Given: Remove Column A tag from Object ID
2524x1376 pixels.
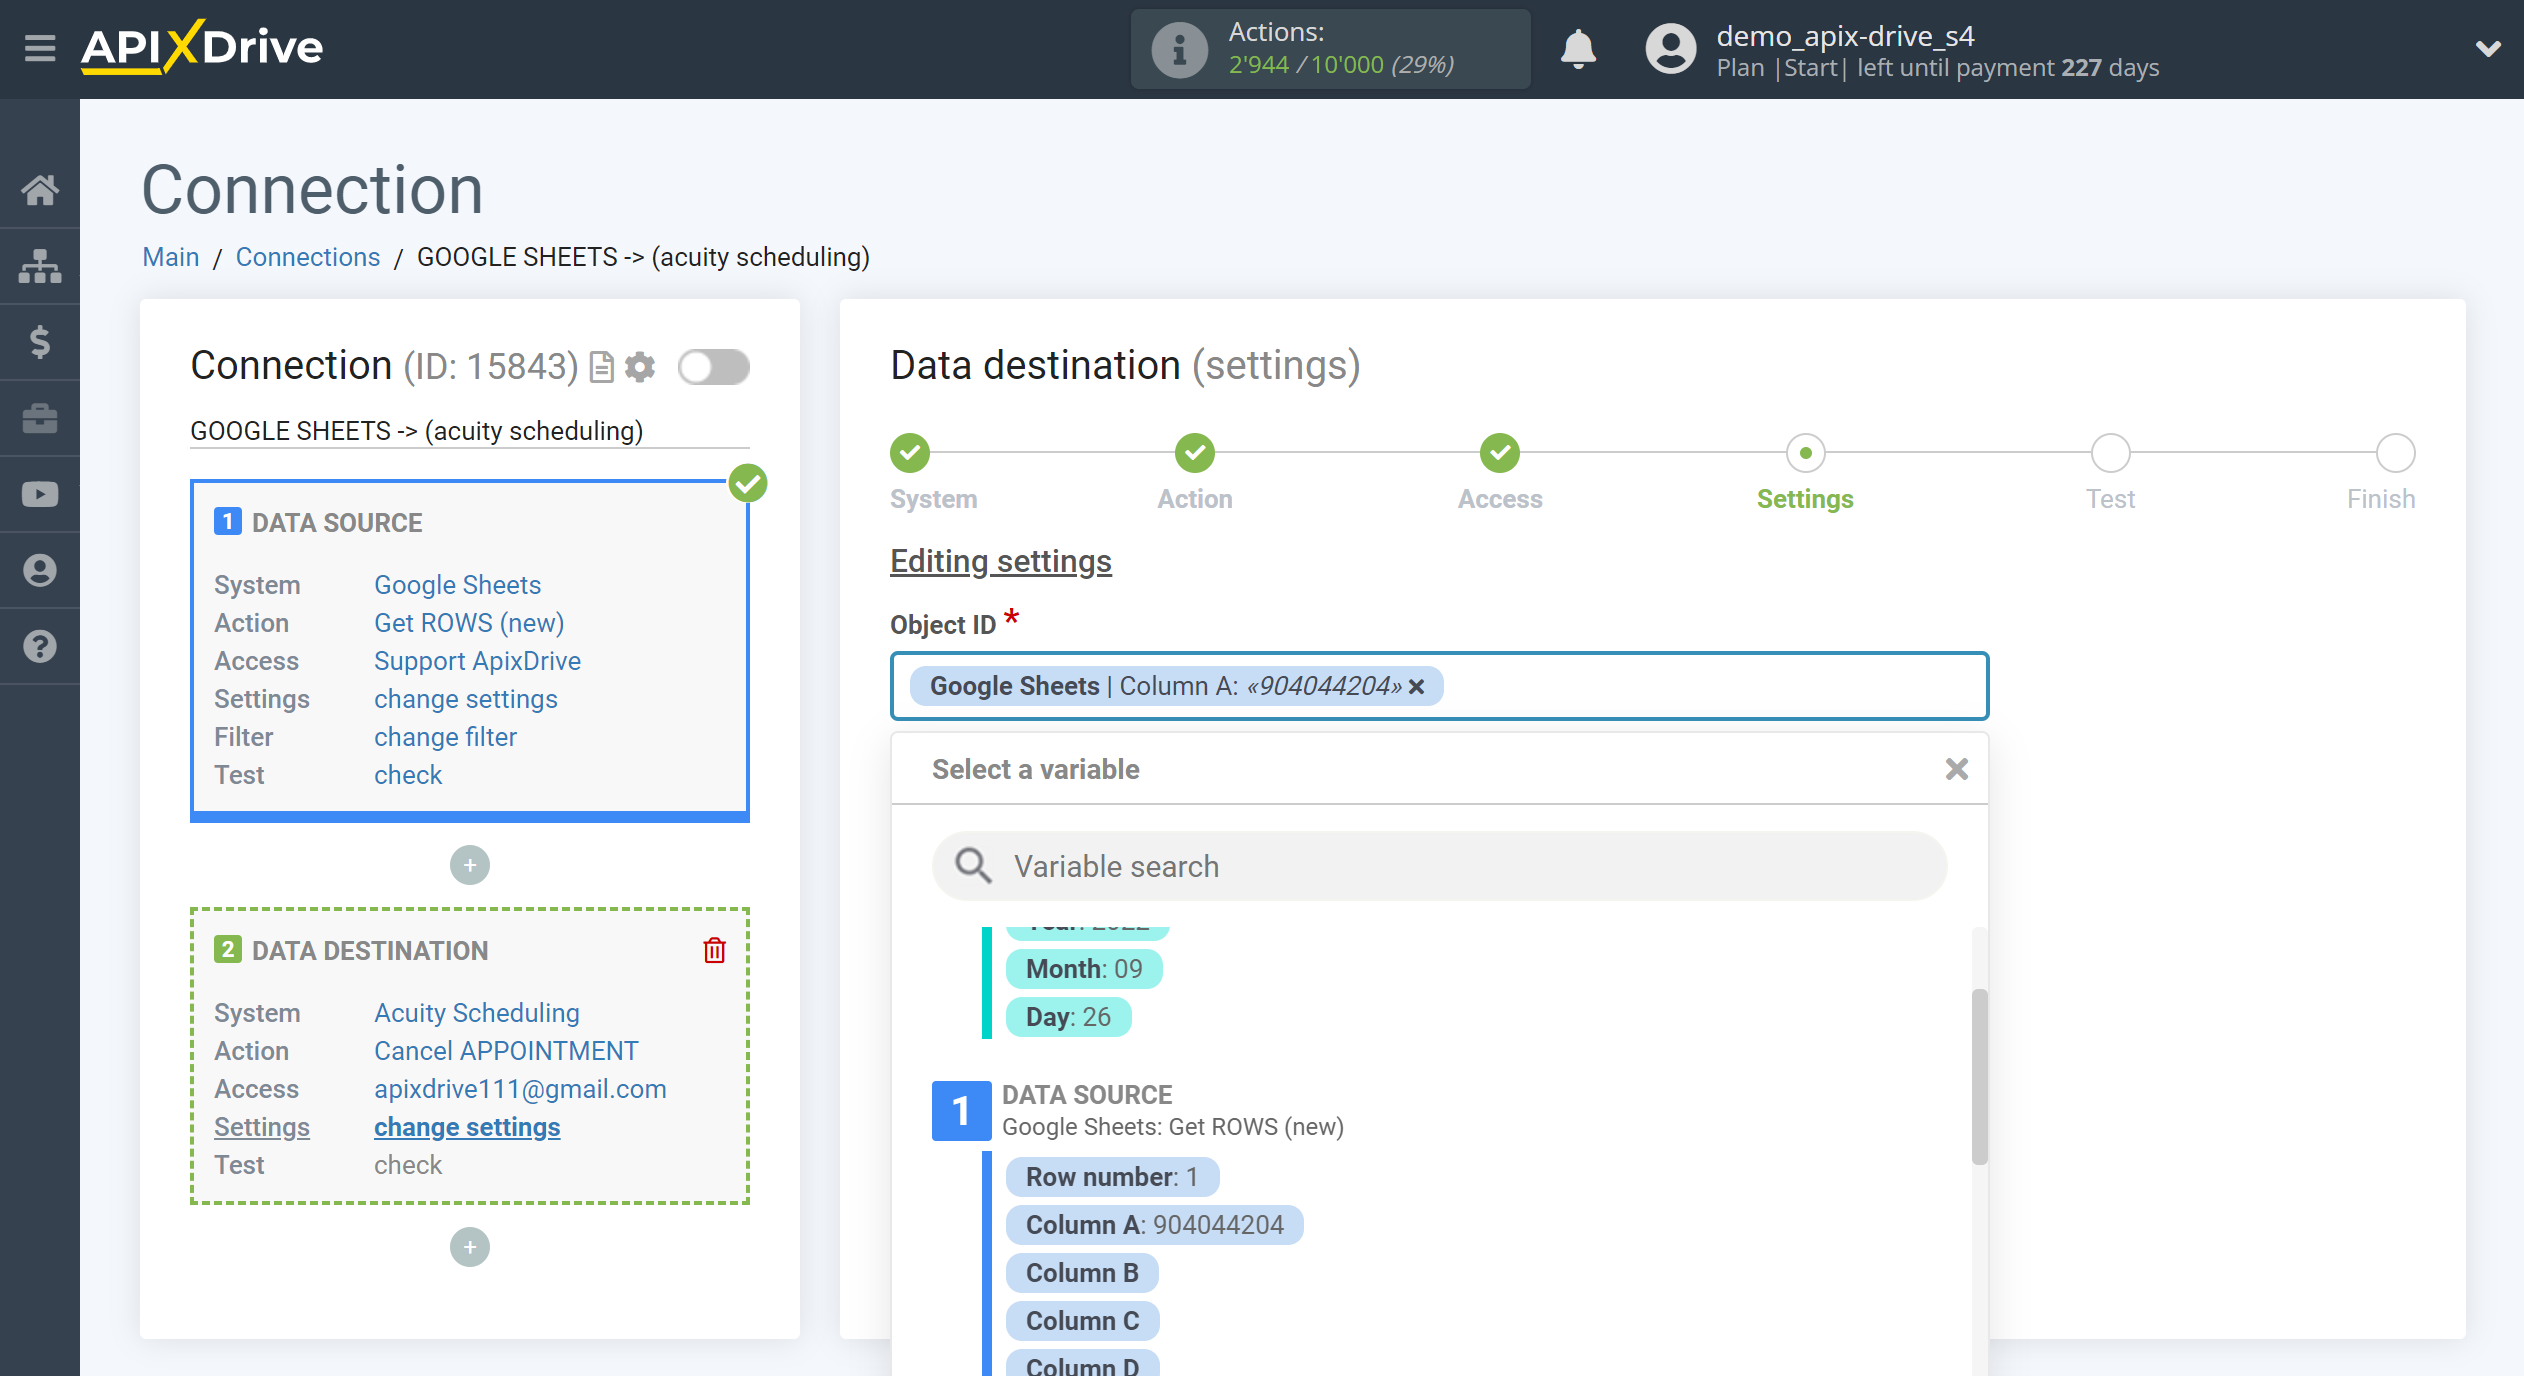Looking at the screenshot, I should [x=1417, y=687].
